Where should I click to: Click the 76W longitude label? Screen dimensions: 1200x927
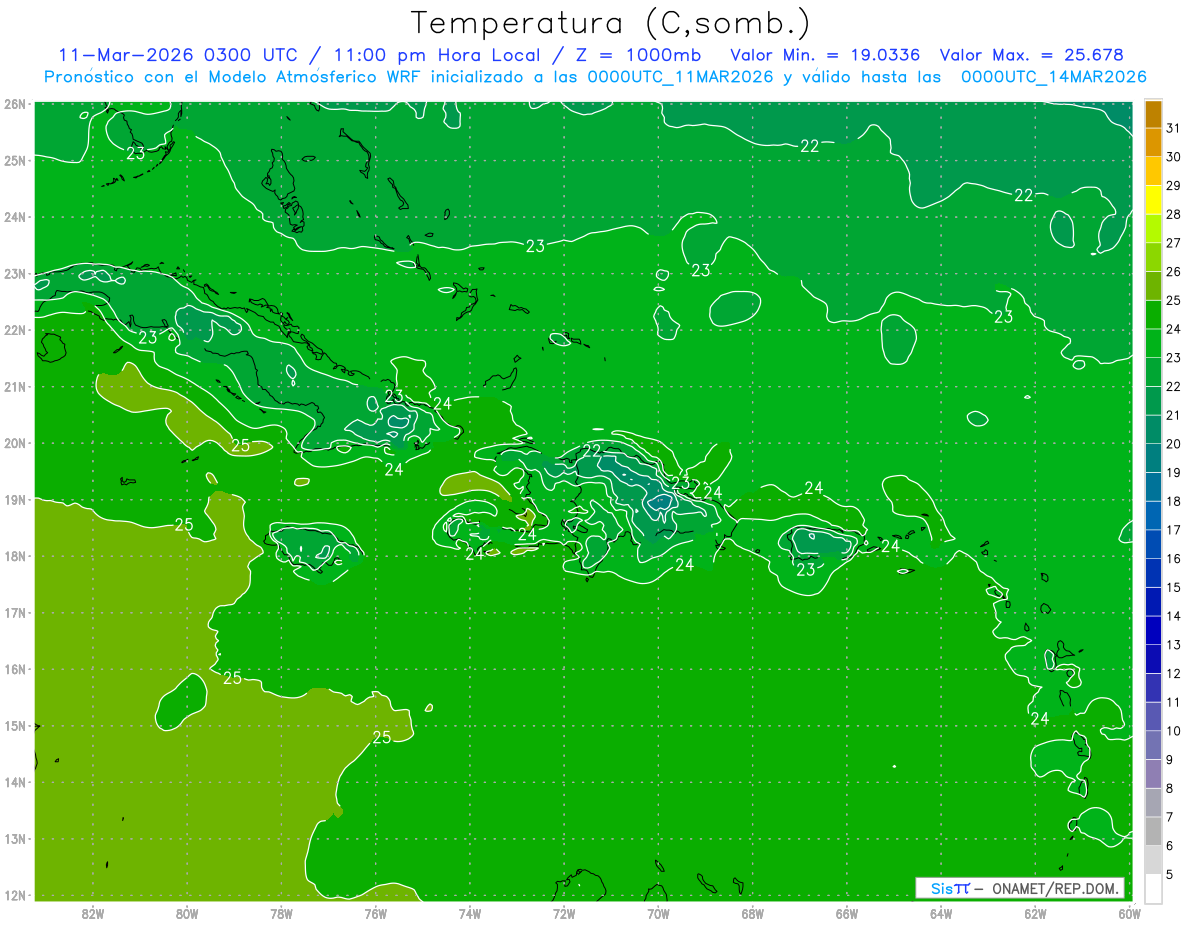375,912
